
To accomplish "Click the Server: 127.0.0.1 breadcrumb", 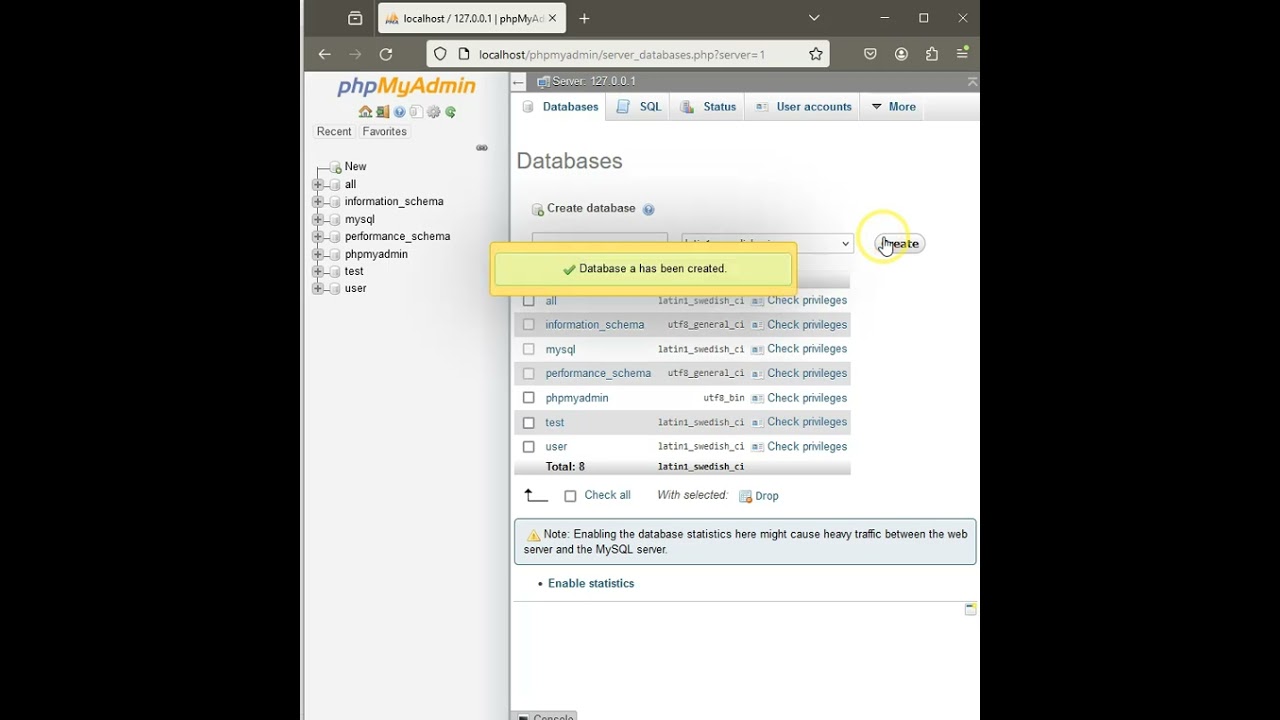I will pyautogui.click(x=594, y=82).
